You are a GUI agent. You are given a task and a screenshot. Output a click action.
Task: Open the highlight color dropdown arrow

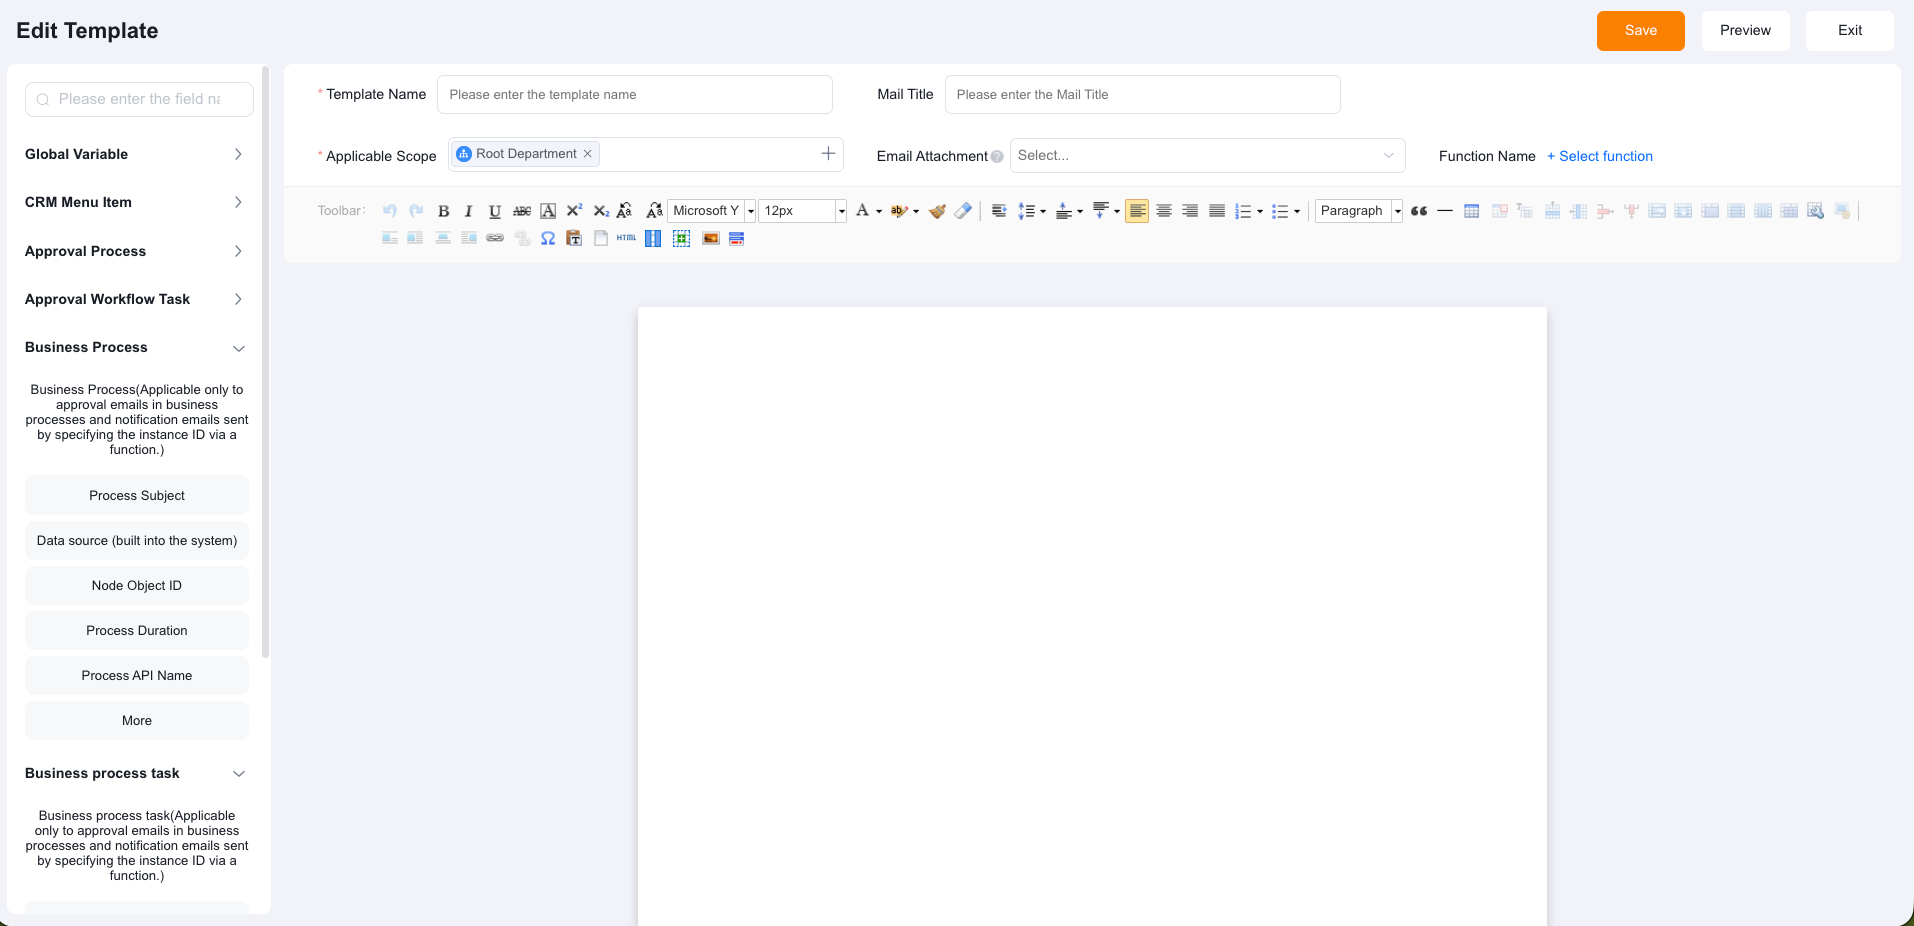pyautogui.click(x=916, y=211)
